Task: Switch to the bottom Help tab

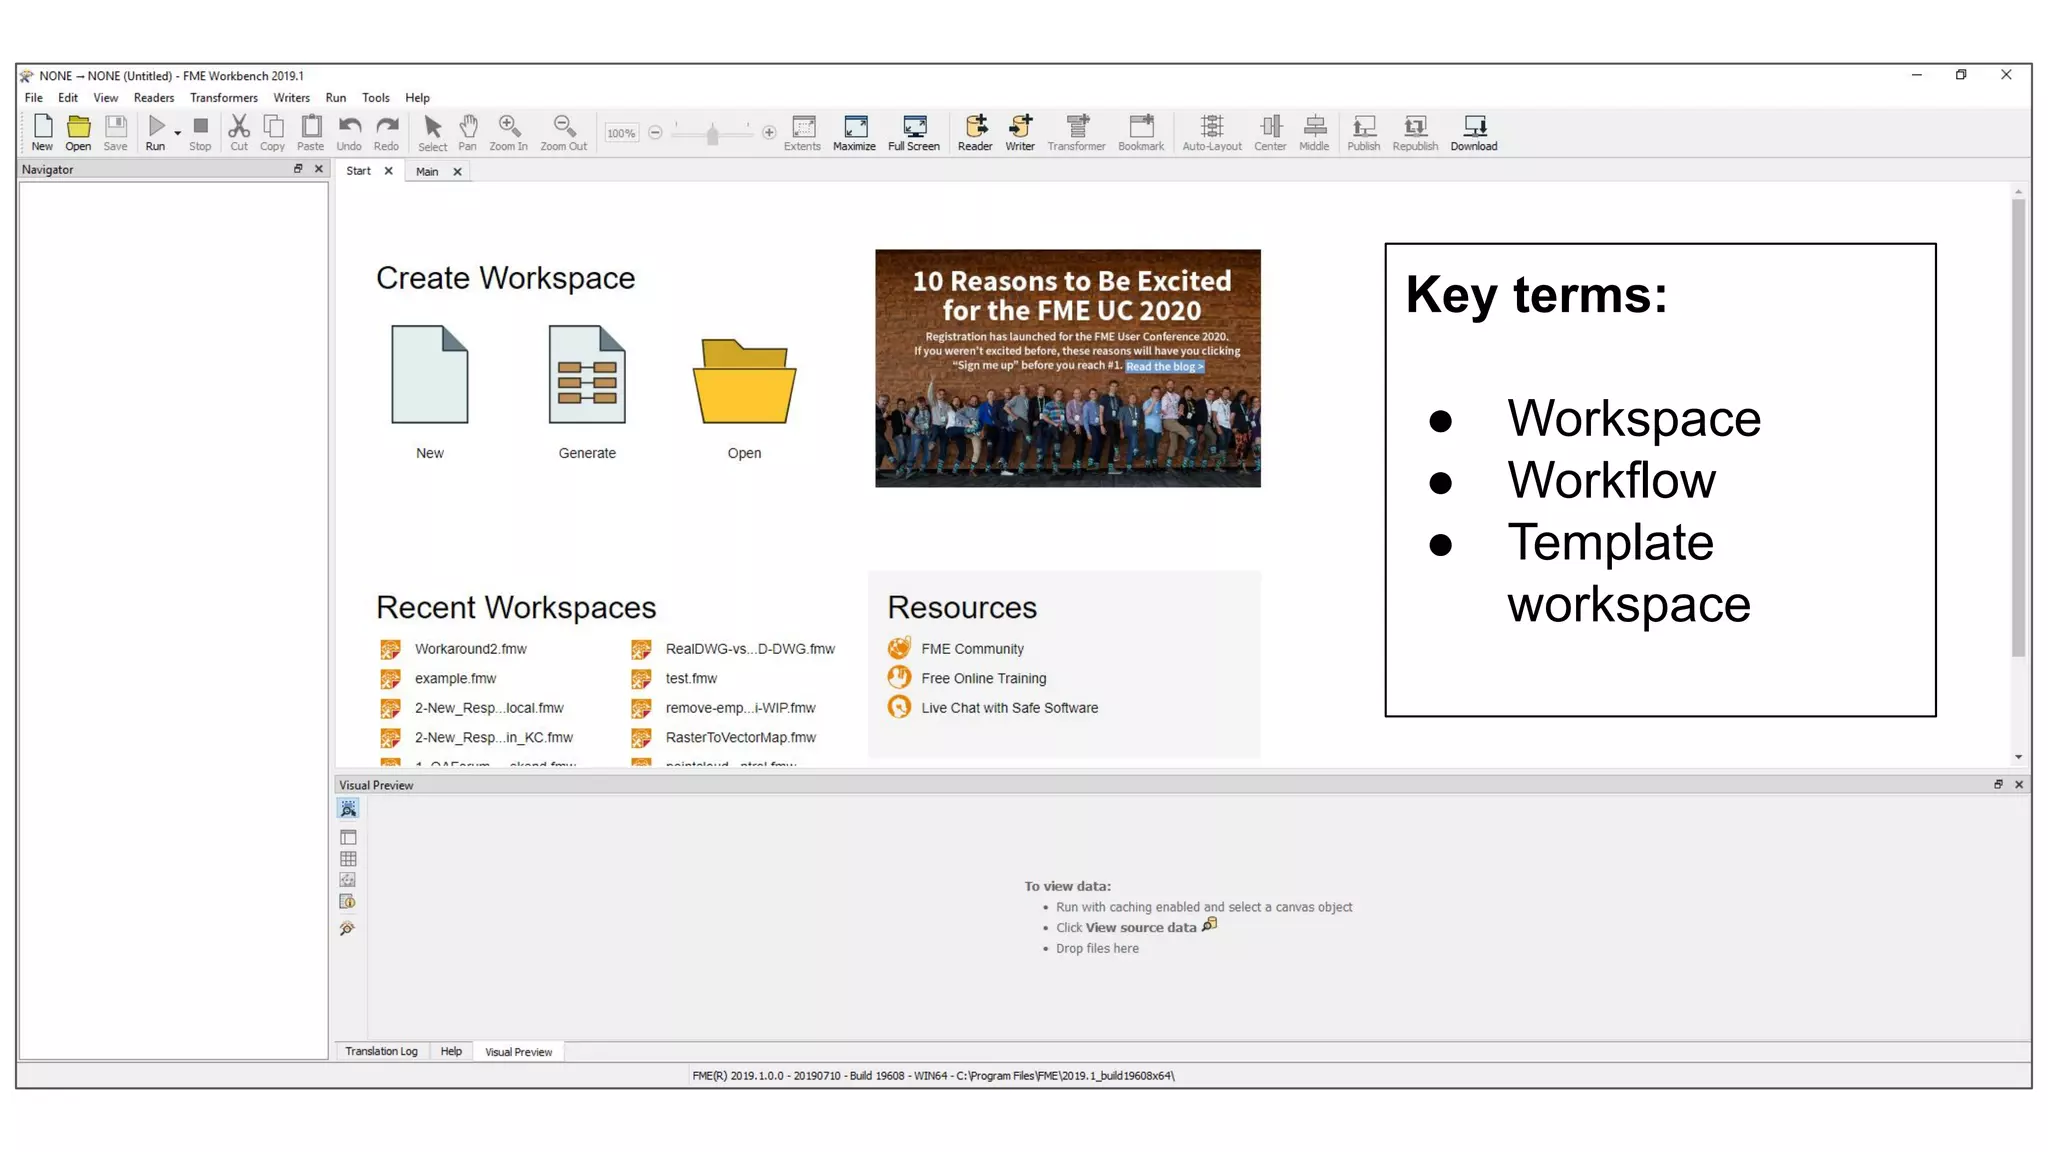Action: 451,1052
